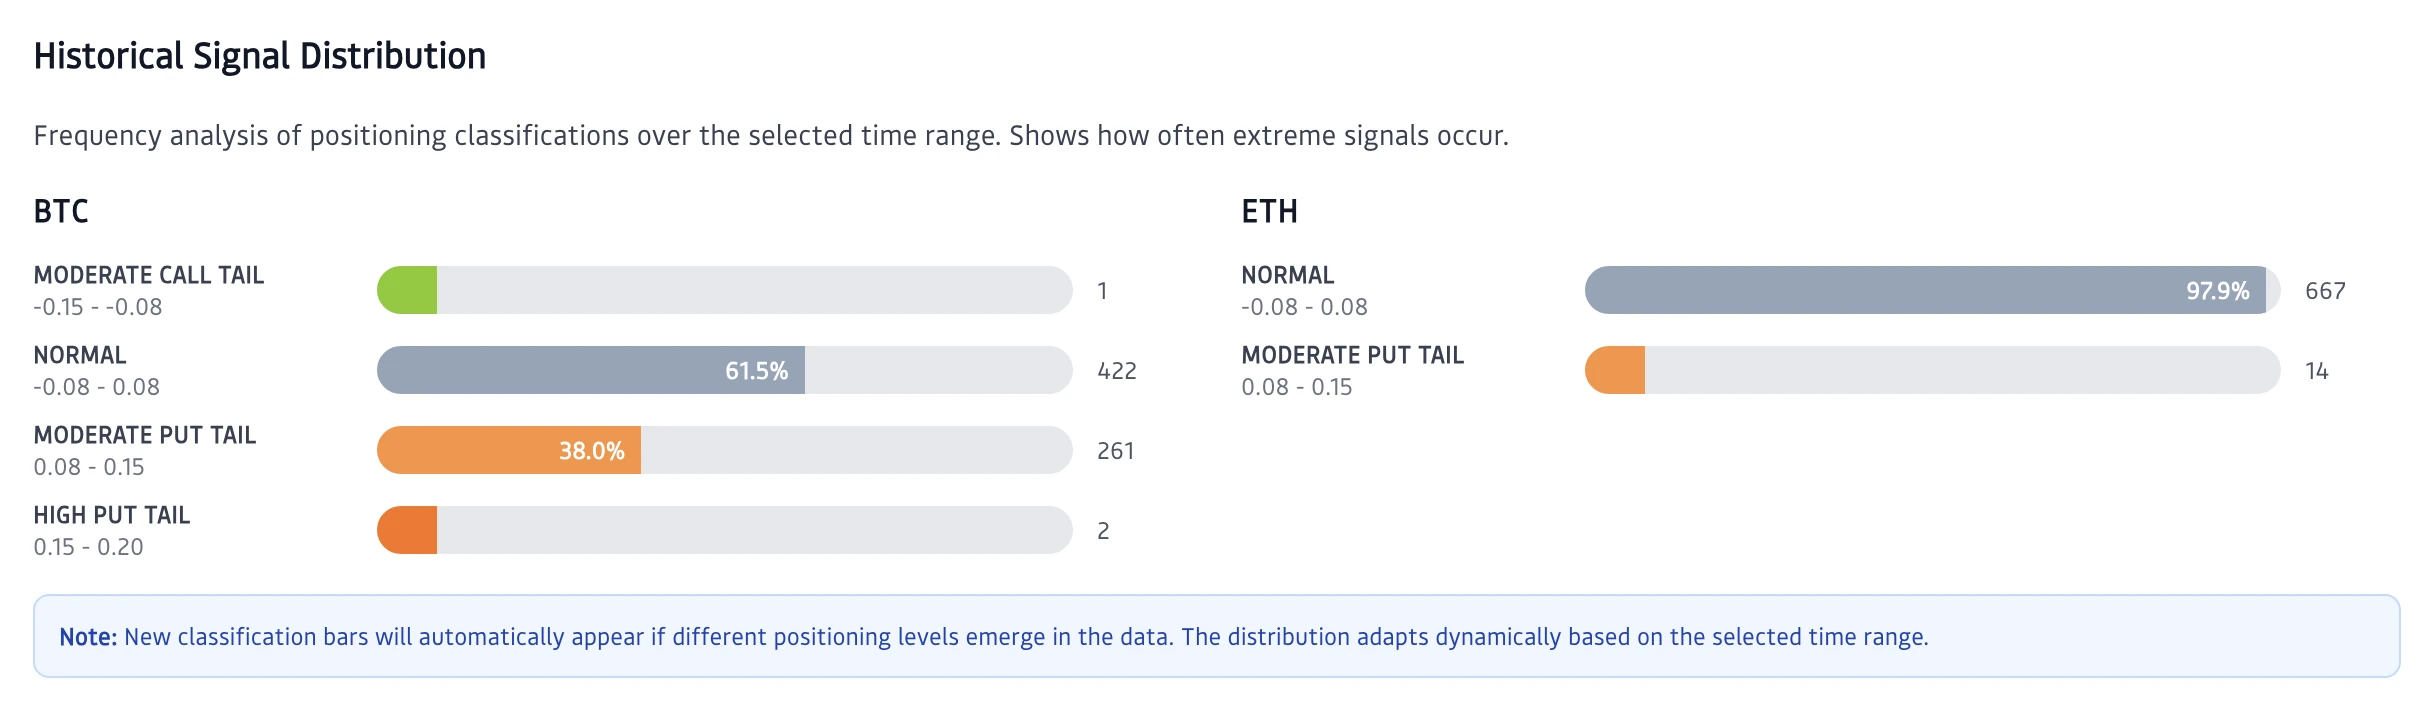The image size is (2428, 702).
Task: Select the BTC HIGH PUT TAIL label
Action: 112,515
